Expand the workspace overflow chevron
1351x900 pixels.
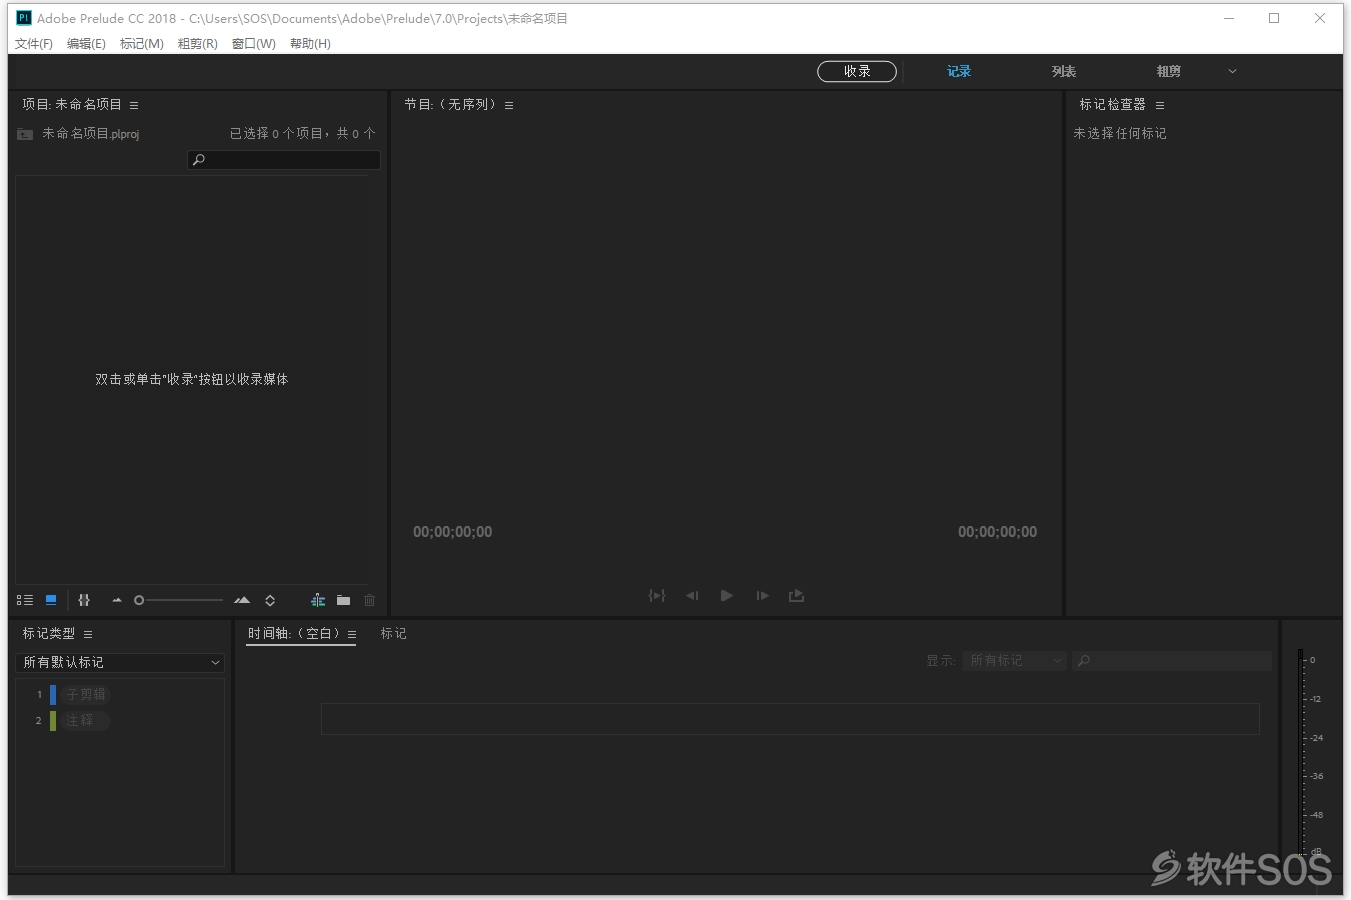[1232, 71]
